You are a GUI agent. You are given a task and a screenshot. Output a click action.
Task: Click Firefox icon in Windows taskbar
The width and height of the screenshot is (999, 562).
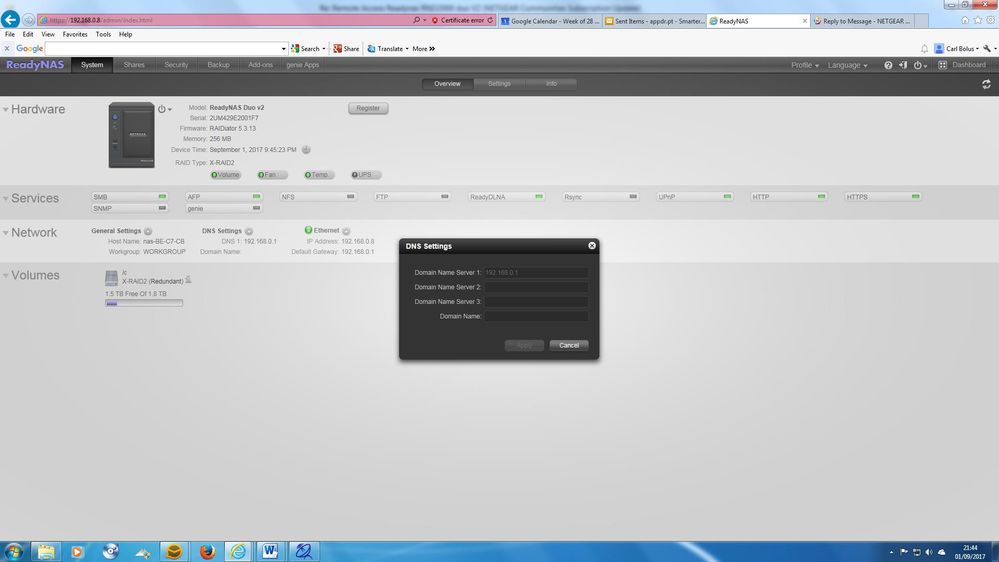pos(207,551)
